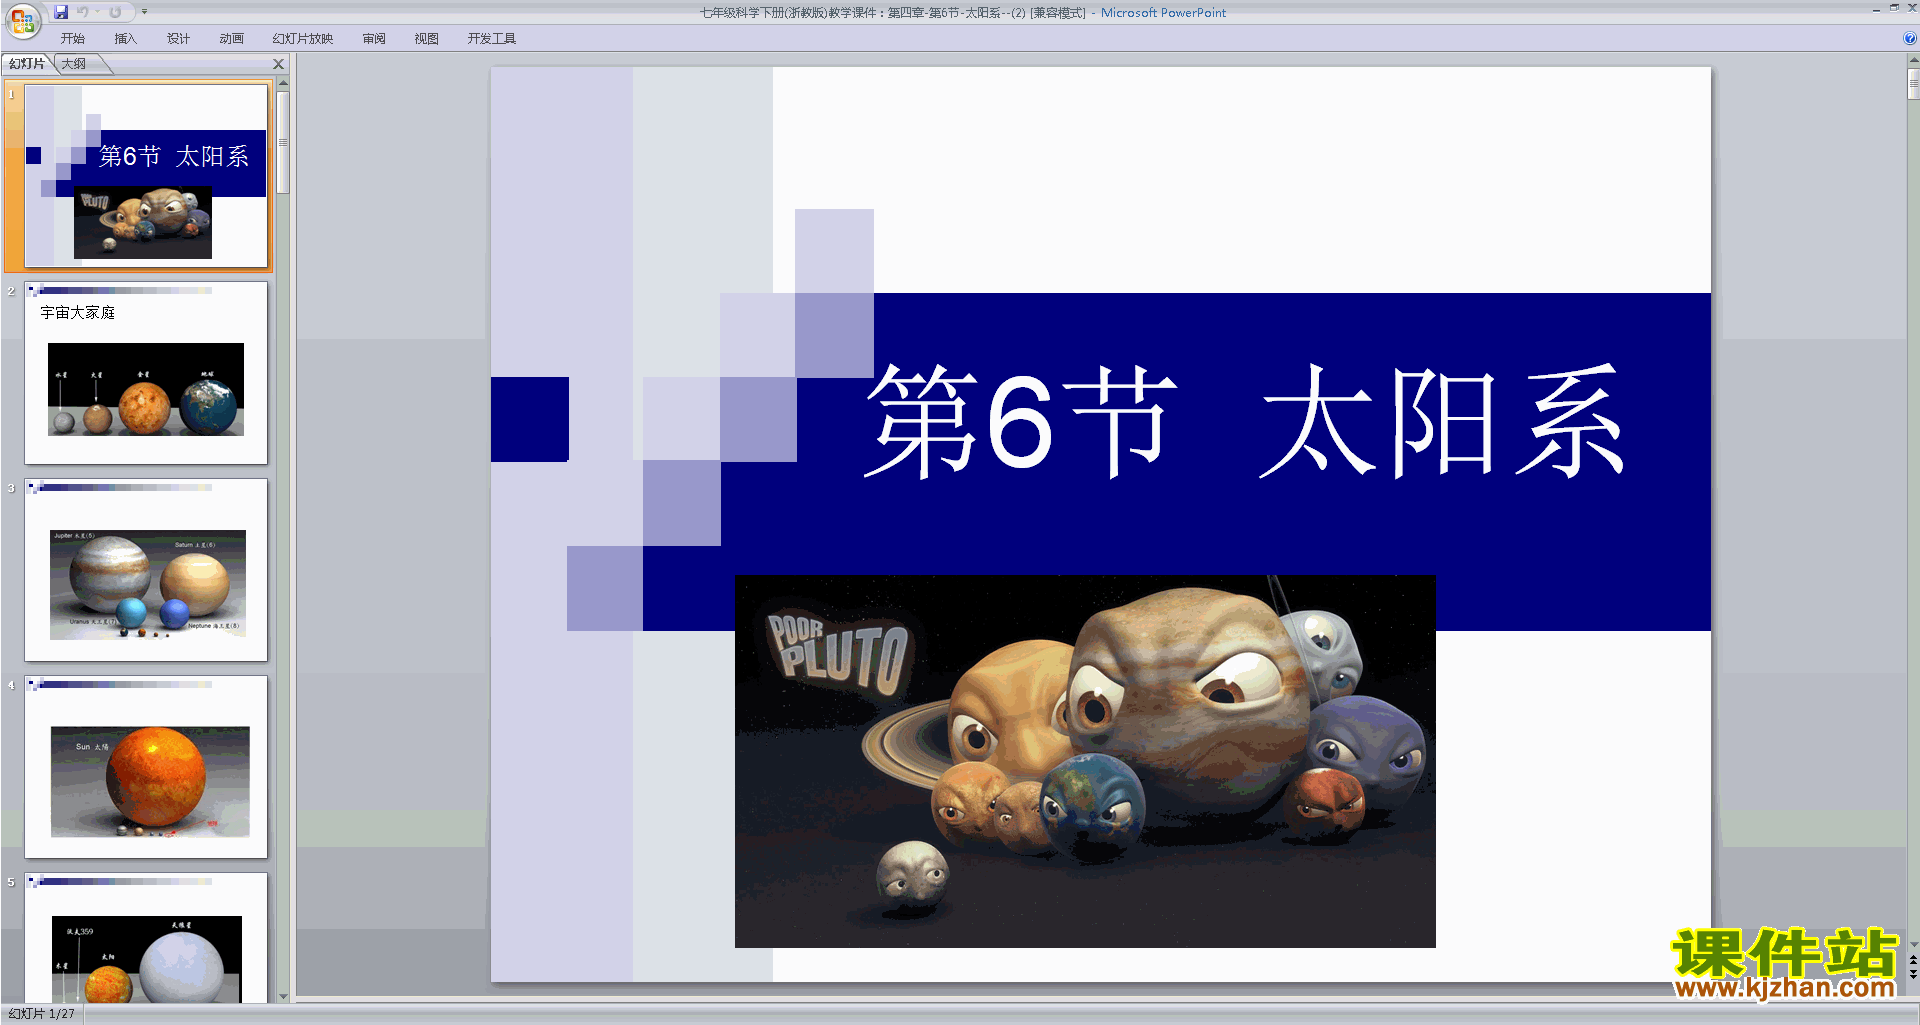
Task: Open the 审阅 ribbon tab
Action: coord(374,39)
